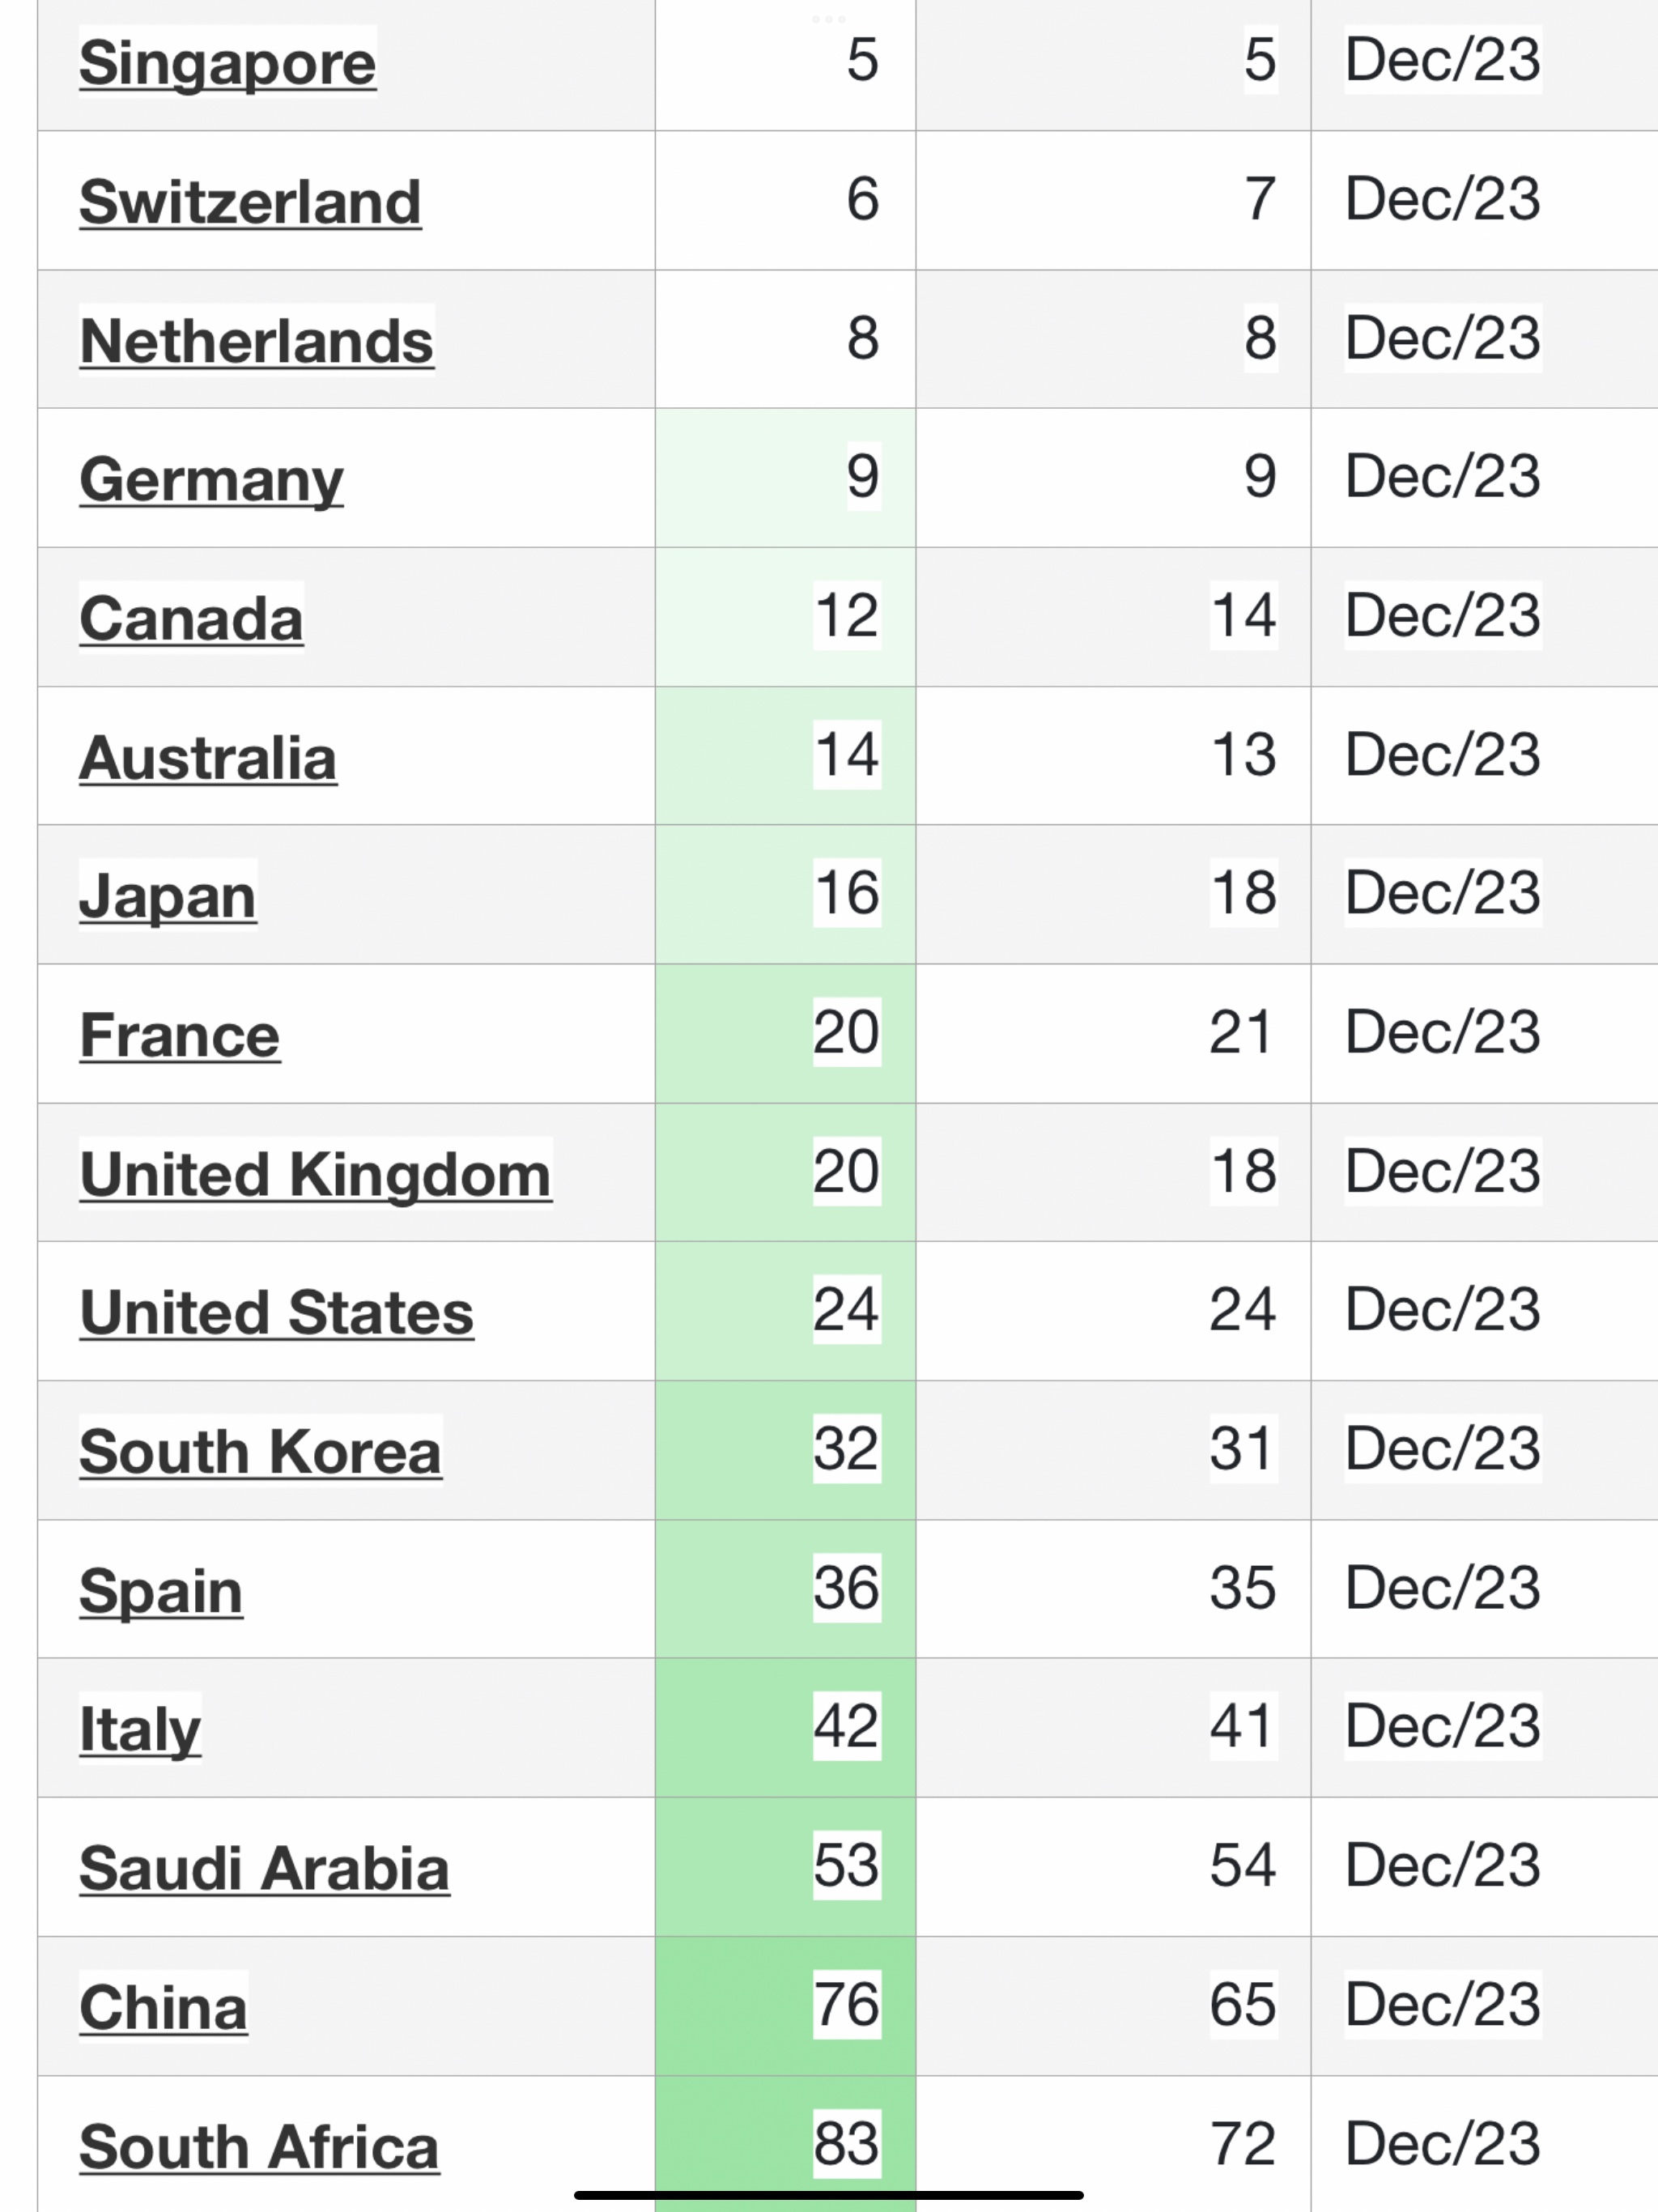Tap the home indicator bar at bottom
The image size is (1658, 2212).
[x=828, y=2195]
